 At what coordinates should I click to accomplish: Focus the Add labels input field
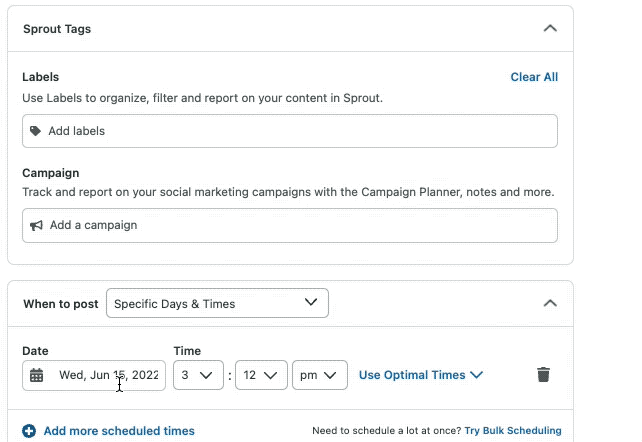pyautogui.click(x=290, y=131)
